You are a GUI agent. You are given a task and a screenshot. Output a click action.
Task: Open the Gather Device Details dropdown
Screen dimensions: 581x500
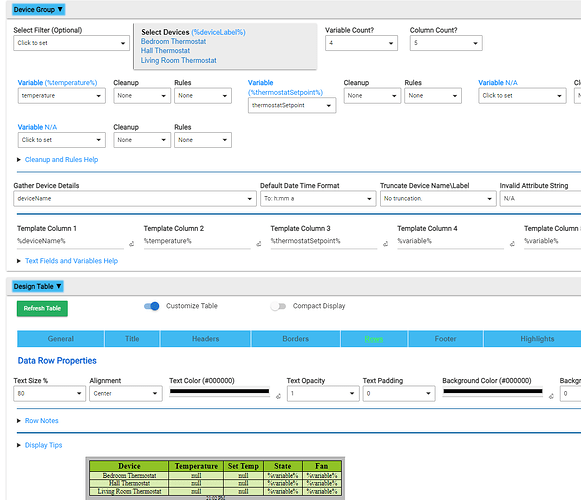pos(135,199)
